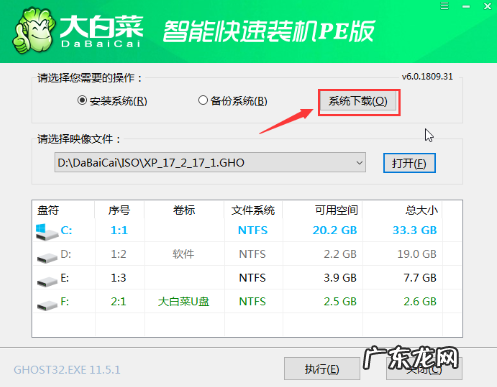Screen dimensions: 497x387
Task: Click the 执行(E) button
Action: 322,369
